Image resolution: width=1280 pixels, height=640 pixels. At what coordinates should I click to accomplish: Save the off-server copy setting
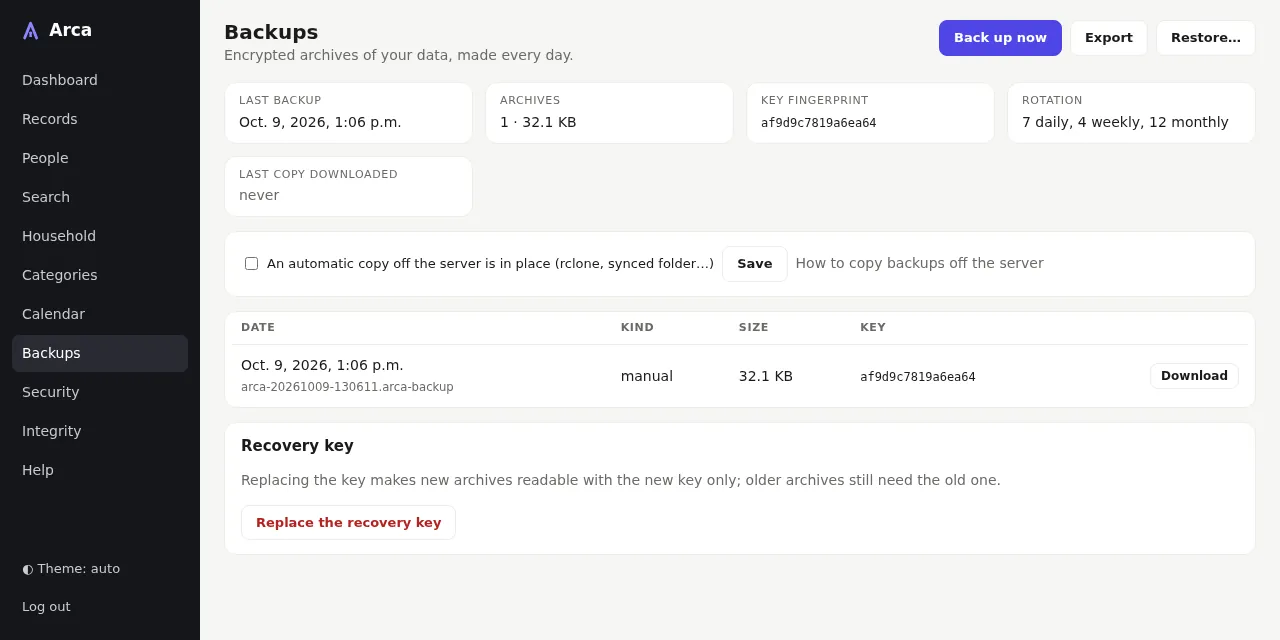tap(755, 264)
